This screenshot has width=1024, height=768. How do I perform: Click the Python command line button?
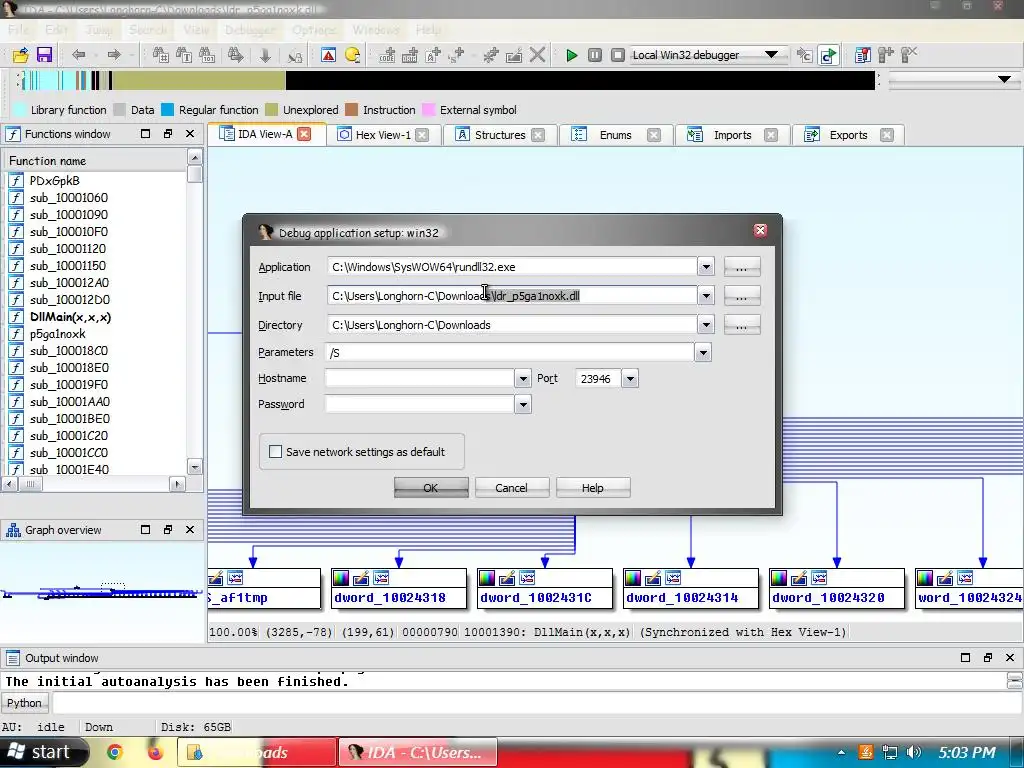(x=25, y=703)
